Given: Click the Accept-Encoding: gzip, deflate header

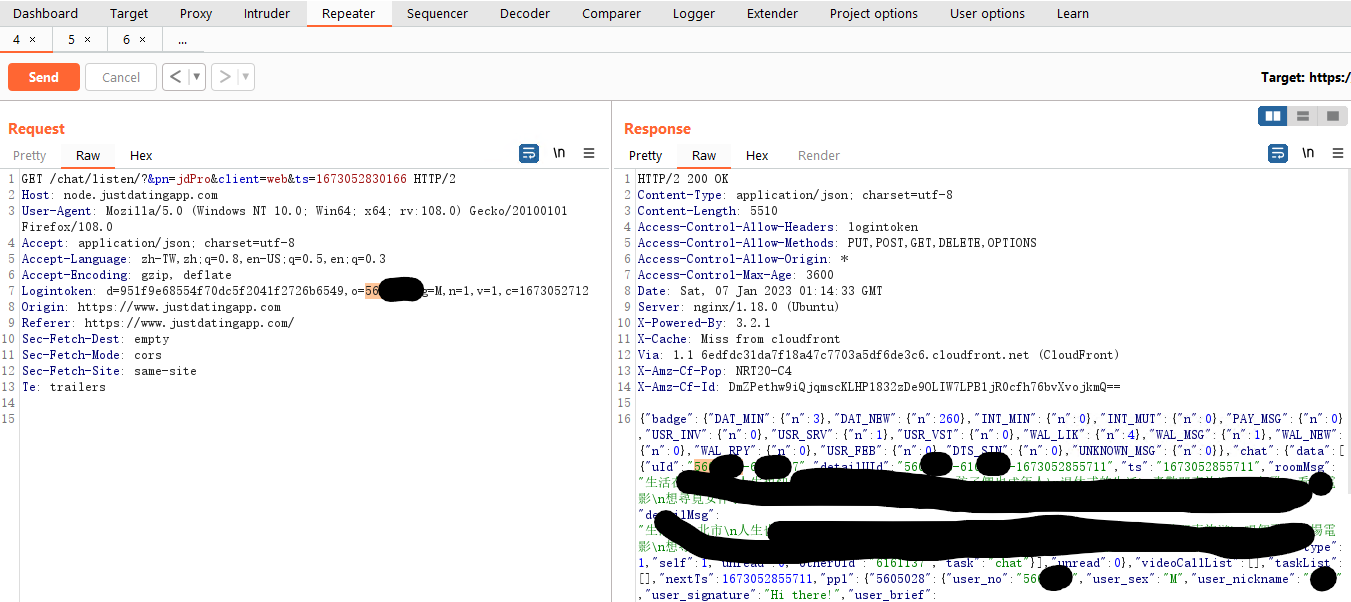Looking at the screenshot, I should (126, 275).
